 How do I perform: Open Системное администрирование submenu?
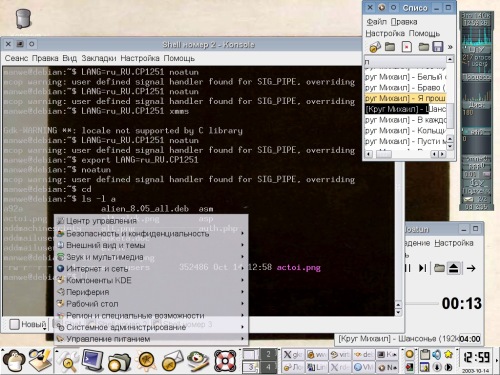click(151, 327)
